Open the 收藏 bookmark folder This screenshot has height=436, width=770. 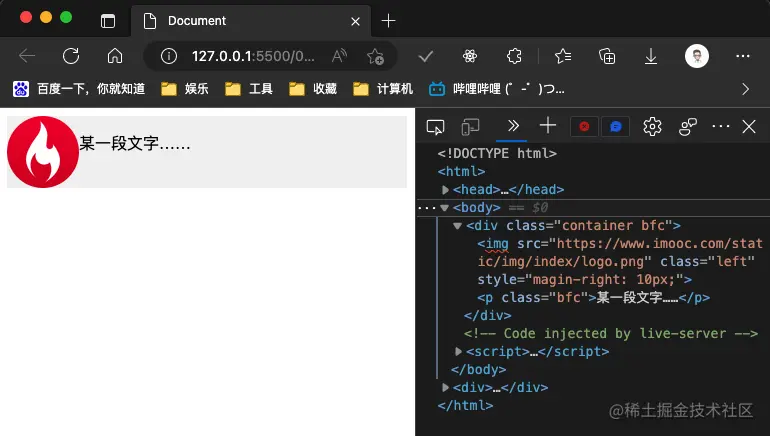pos(313,89)
